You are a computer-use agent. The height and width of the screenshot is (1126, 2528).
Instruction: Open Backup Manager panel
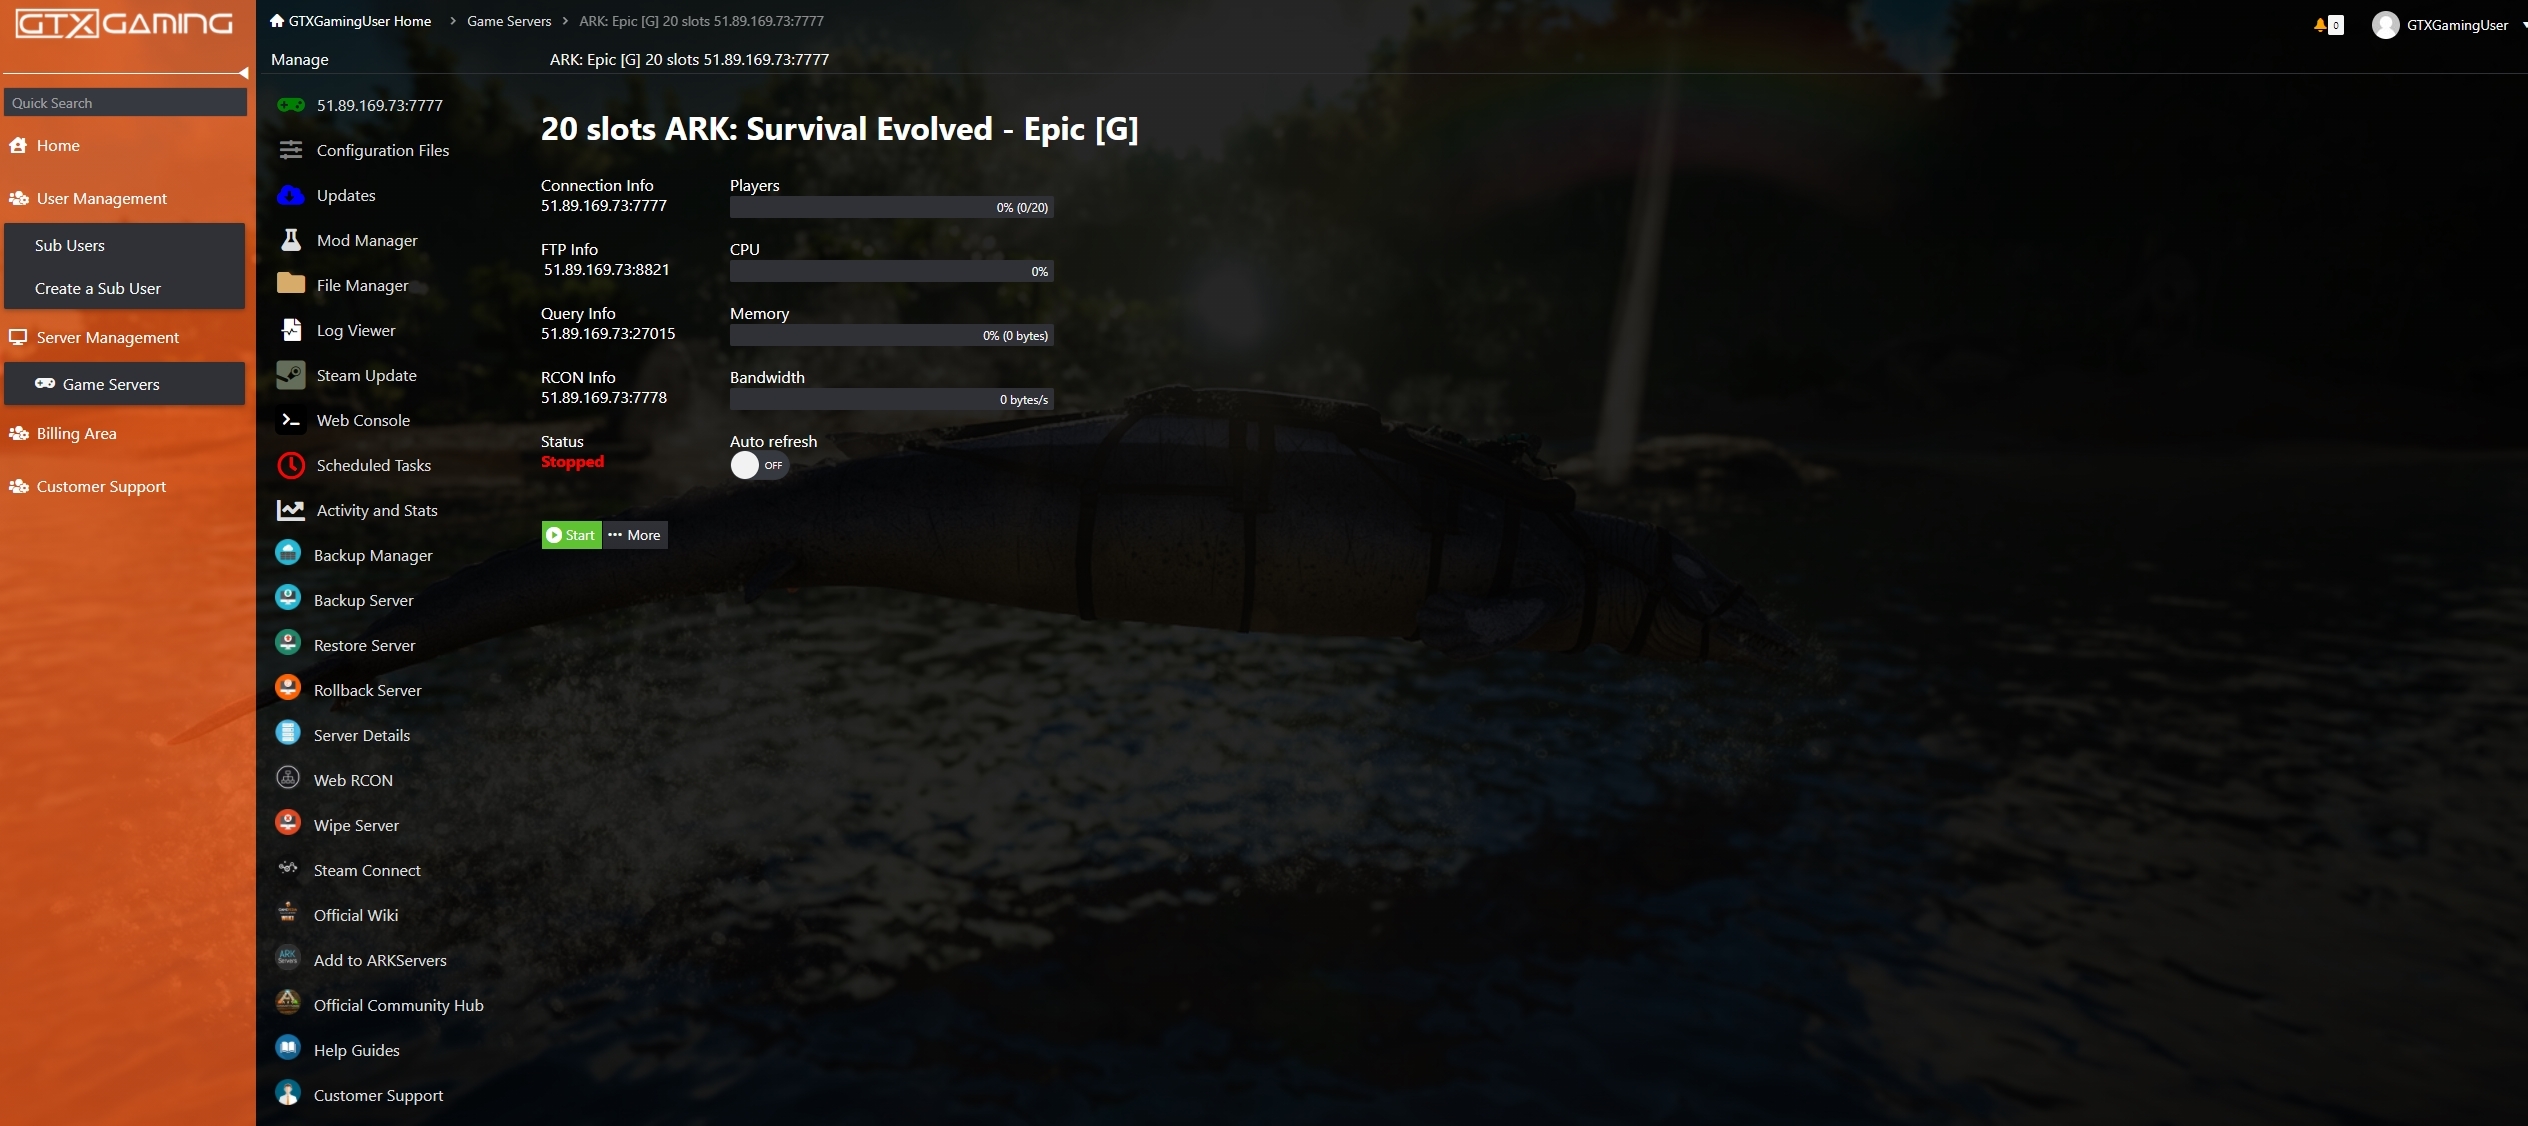374,555
